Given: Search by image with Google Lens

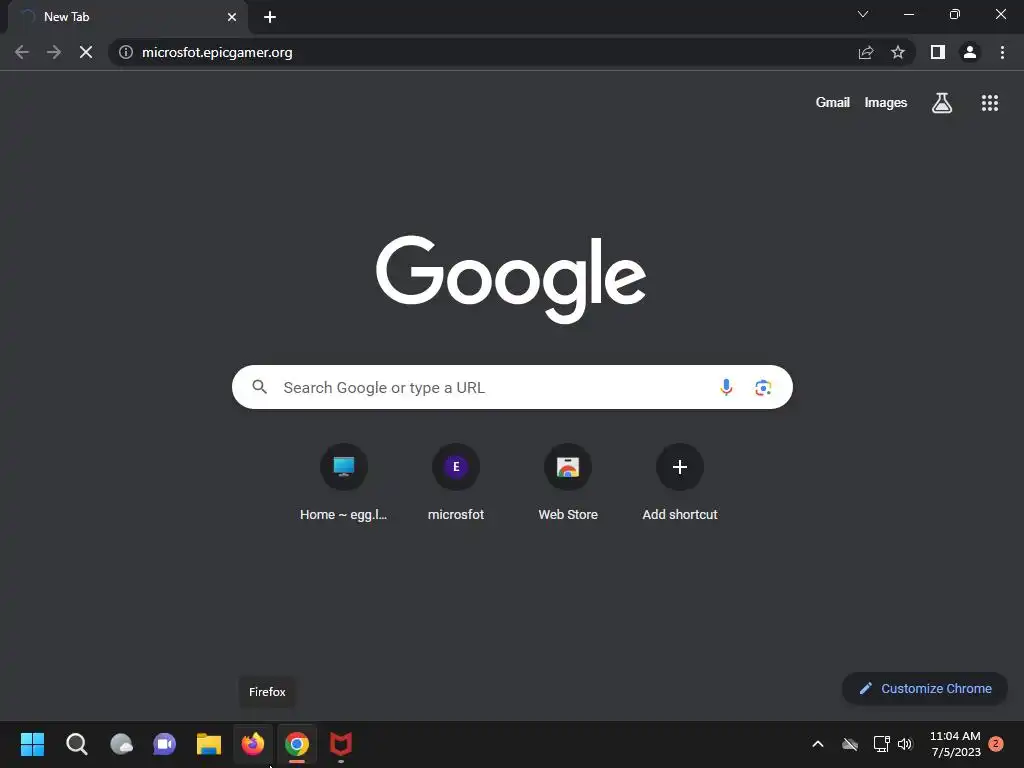Looking at the screenshot, I should point(763,387).
